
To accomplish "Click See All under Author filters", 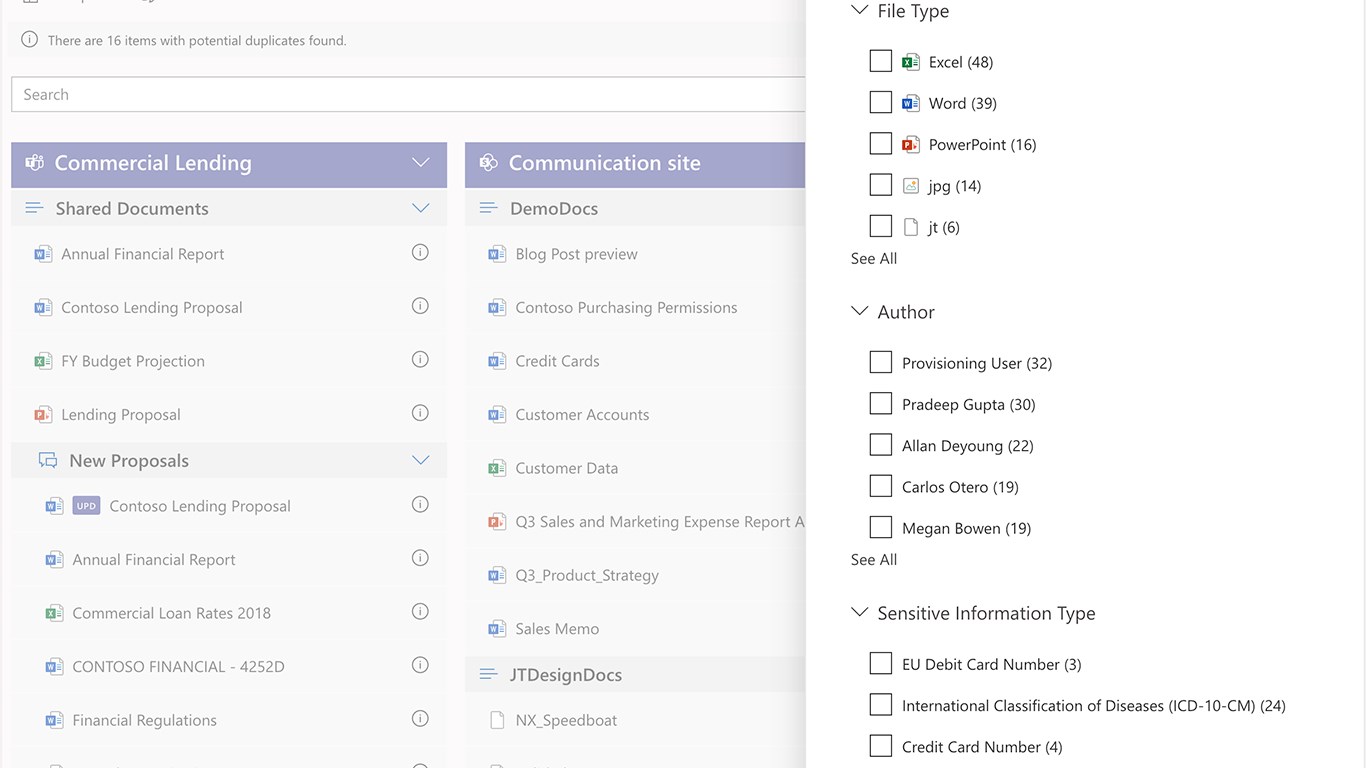I will tap(874, 560).
